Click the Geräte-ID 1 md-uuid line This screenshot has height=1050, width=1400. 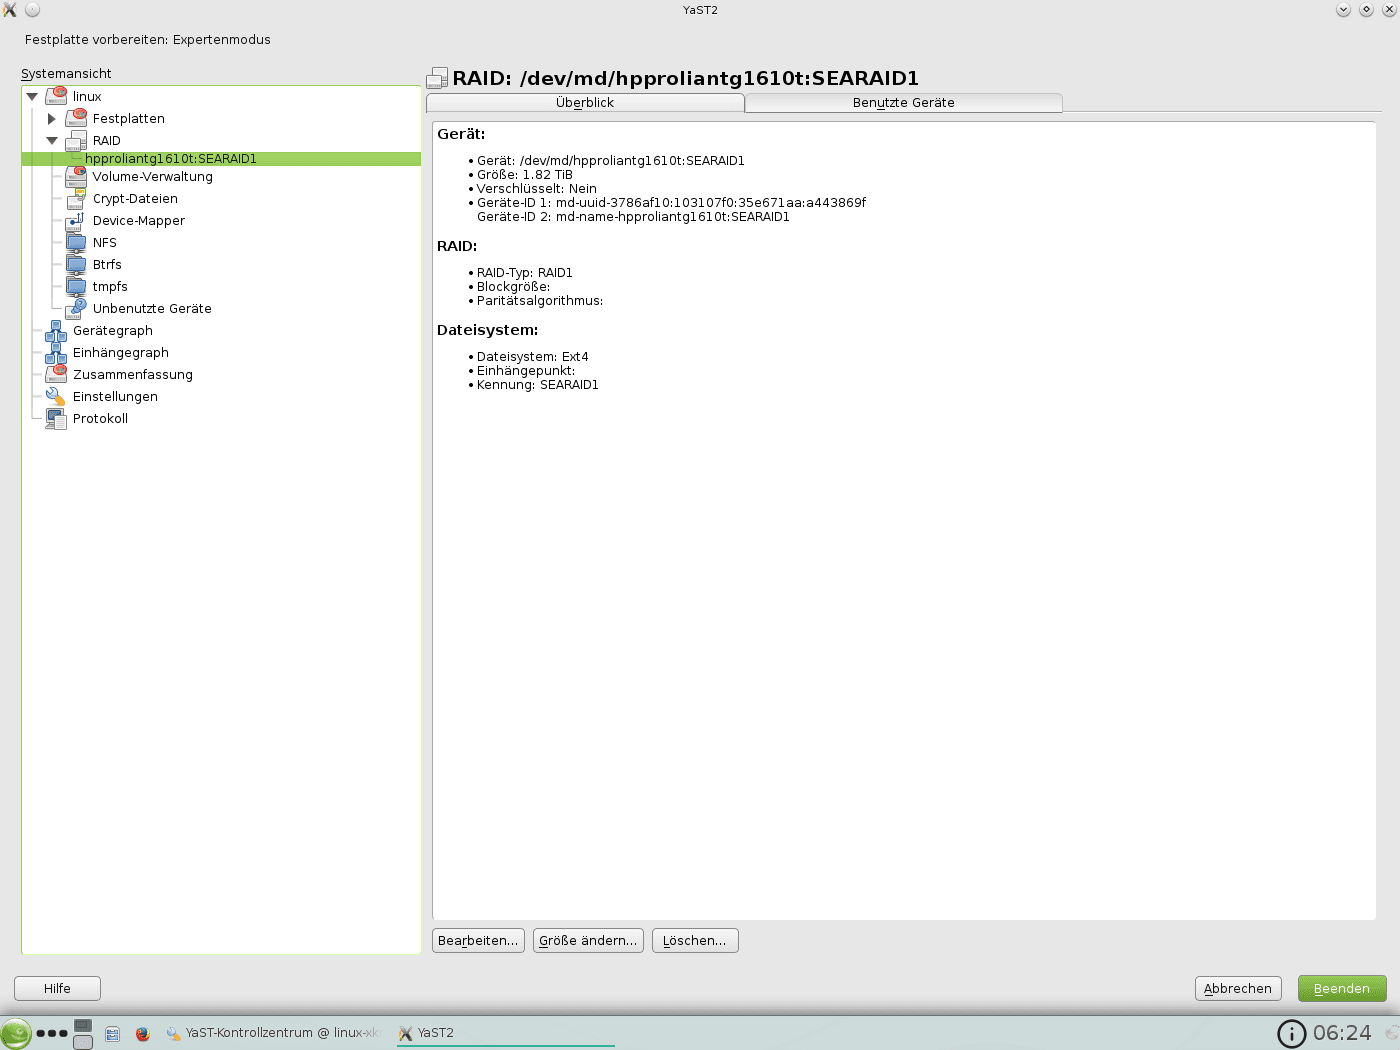pos(672,202)
